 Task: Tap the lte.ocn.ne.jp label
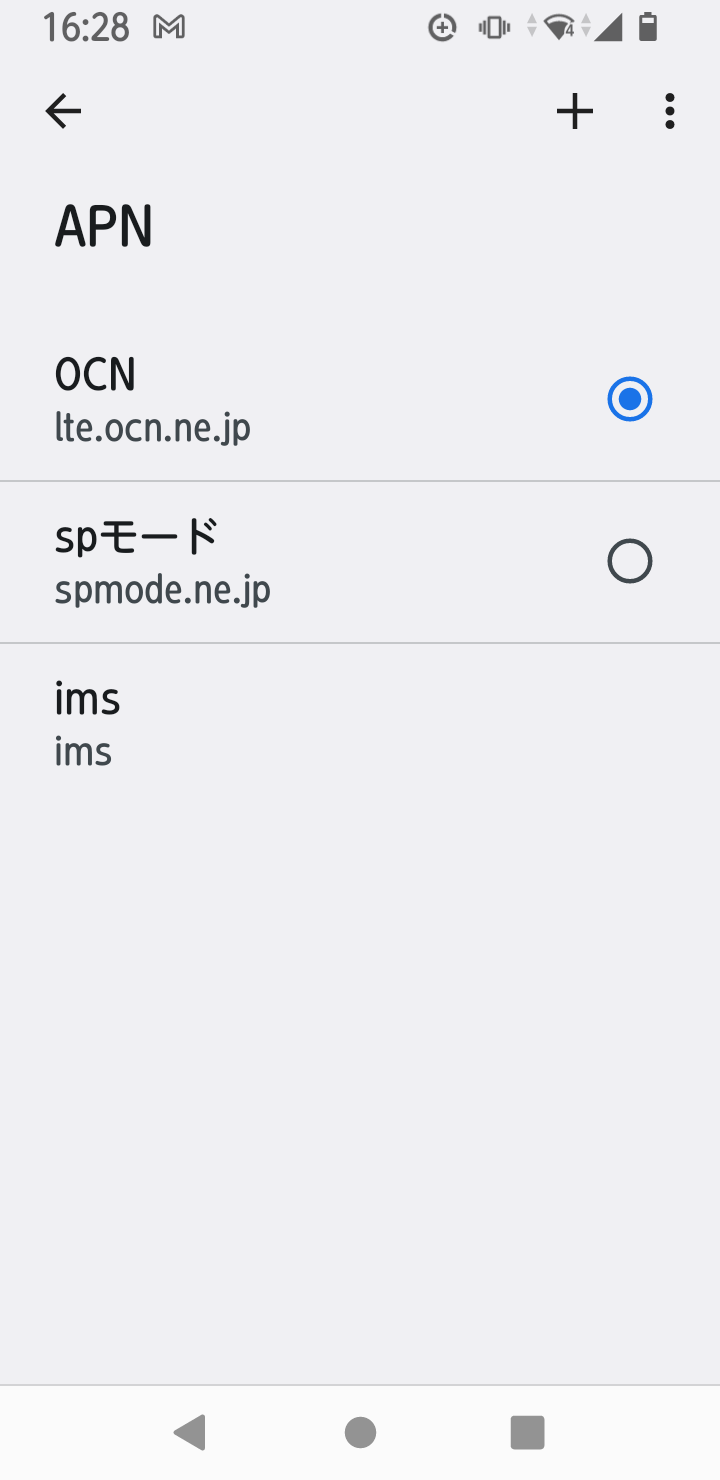pyautogui.click(x=152, y=427)
